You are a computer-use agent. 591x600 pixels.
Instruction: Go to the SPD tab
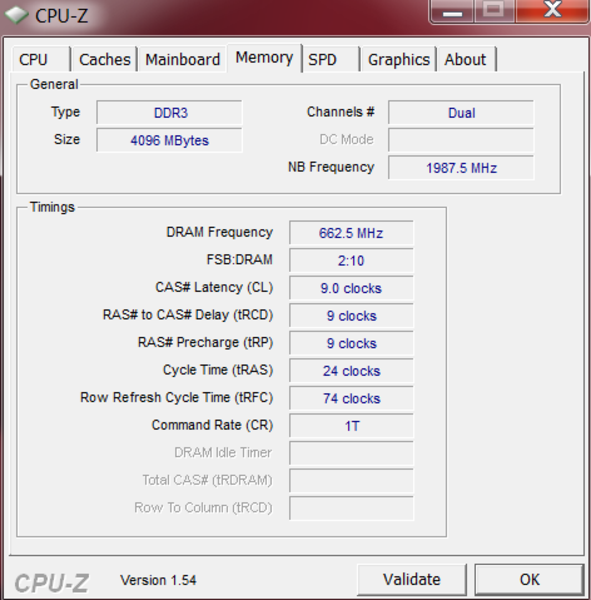click(331, 59)
